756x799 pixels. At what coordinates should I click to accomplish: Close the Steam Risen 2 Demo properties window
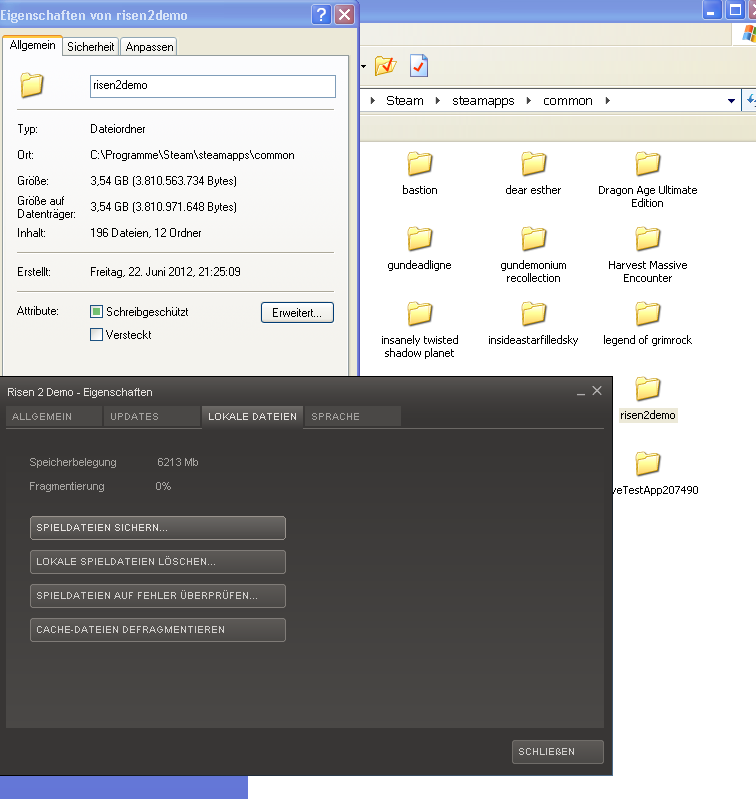597,391
